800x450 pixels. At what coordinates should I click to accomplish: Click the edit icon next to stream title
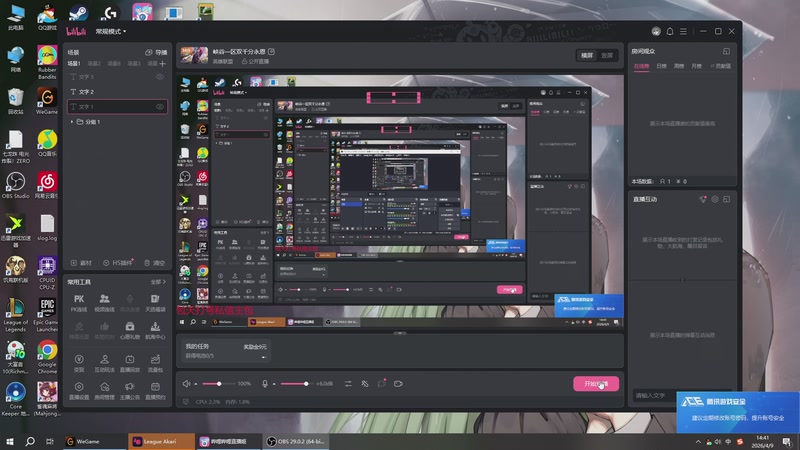point(271,52)
